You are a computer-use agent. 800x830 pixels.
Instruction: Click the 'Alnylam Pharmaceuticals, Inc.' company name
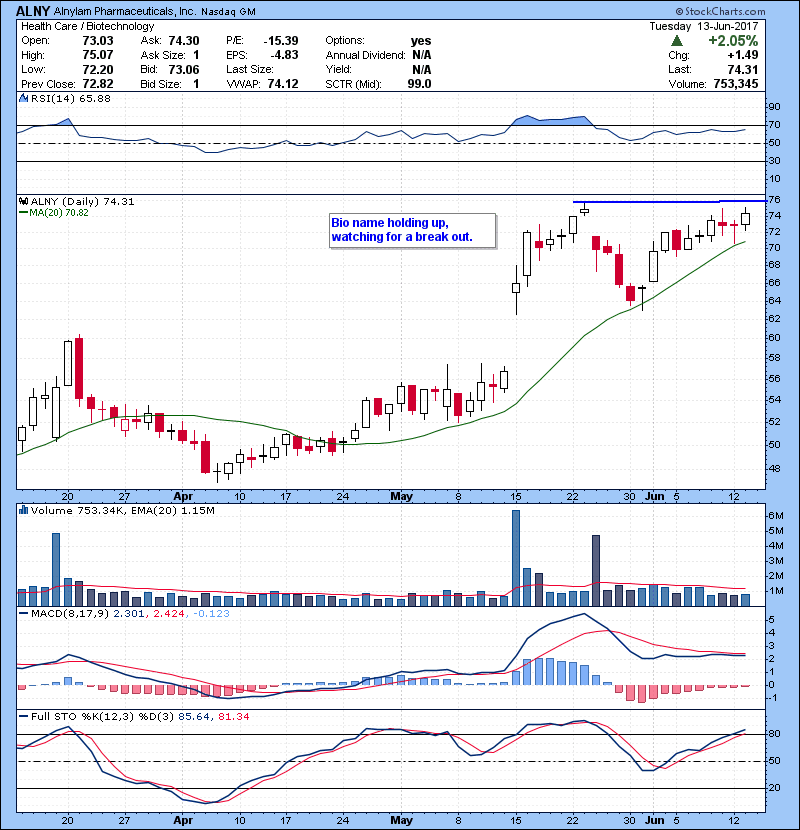[x=125, y=12]
